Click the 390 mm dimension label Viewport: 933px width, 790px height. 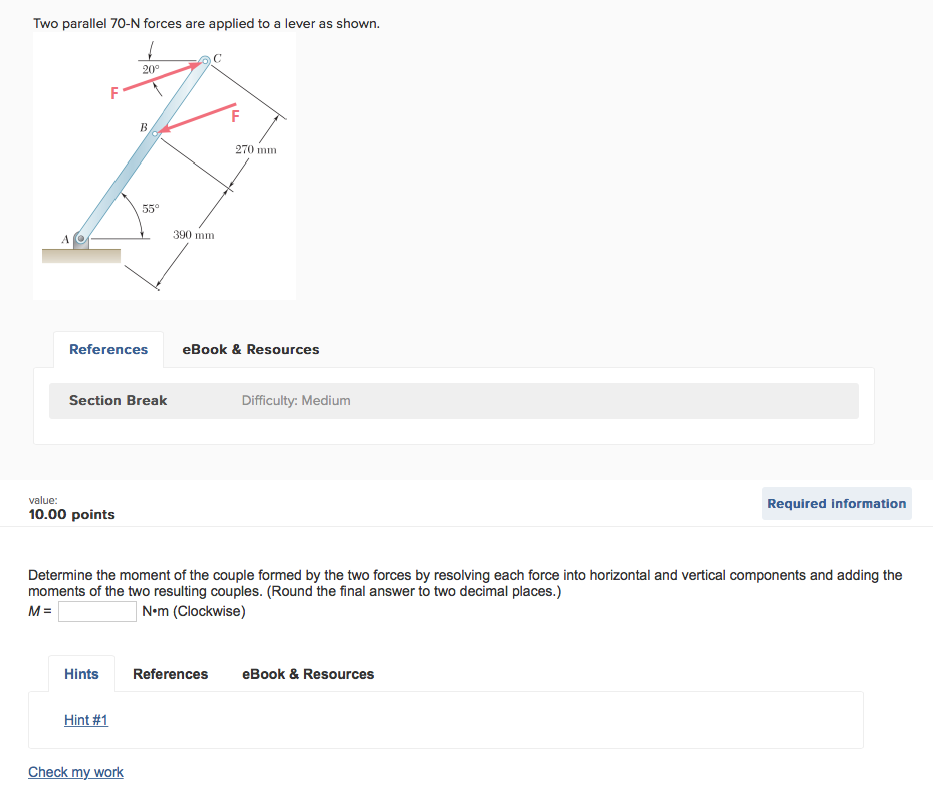pyautogui.click(x=194, y=235)
